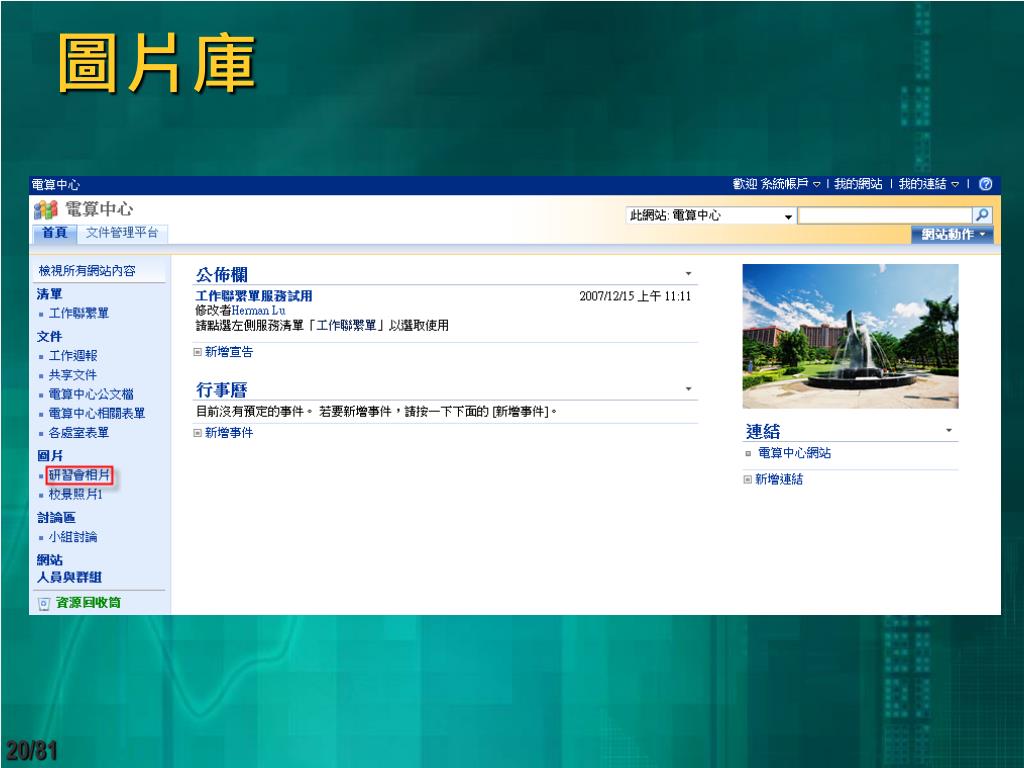Click the recycle bin icon beside 資源回收筒

[x=43, y=603]
